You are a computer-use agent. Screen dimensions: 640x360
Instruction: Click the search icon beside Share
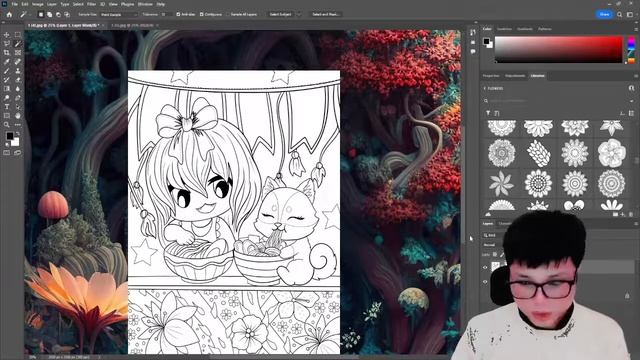pos(620,14)
